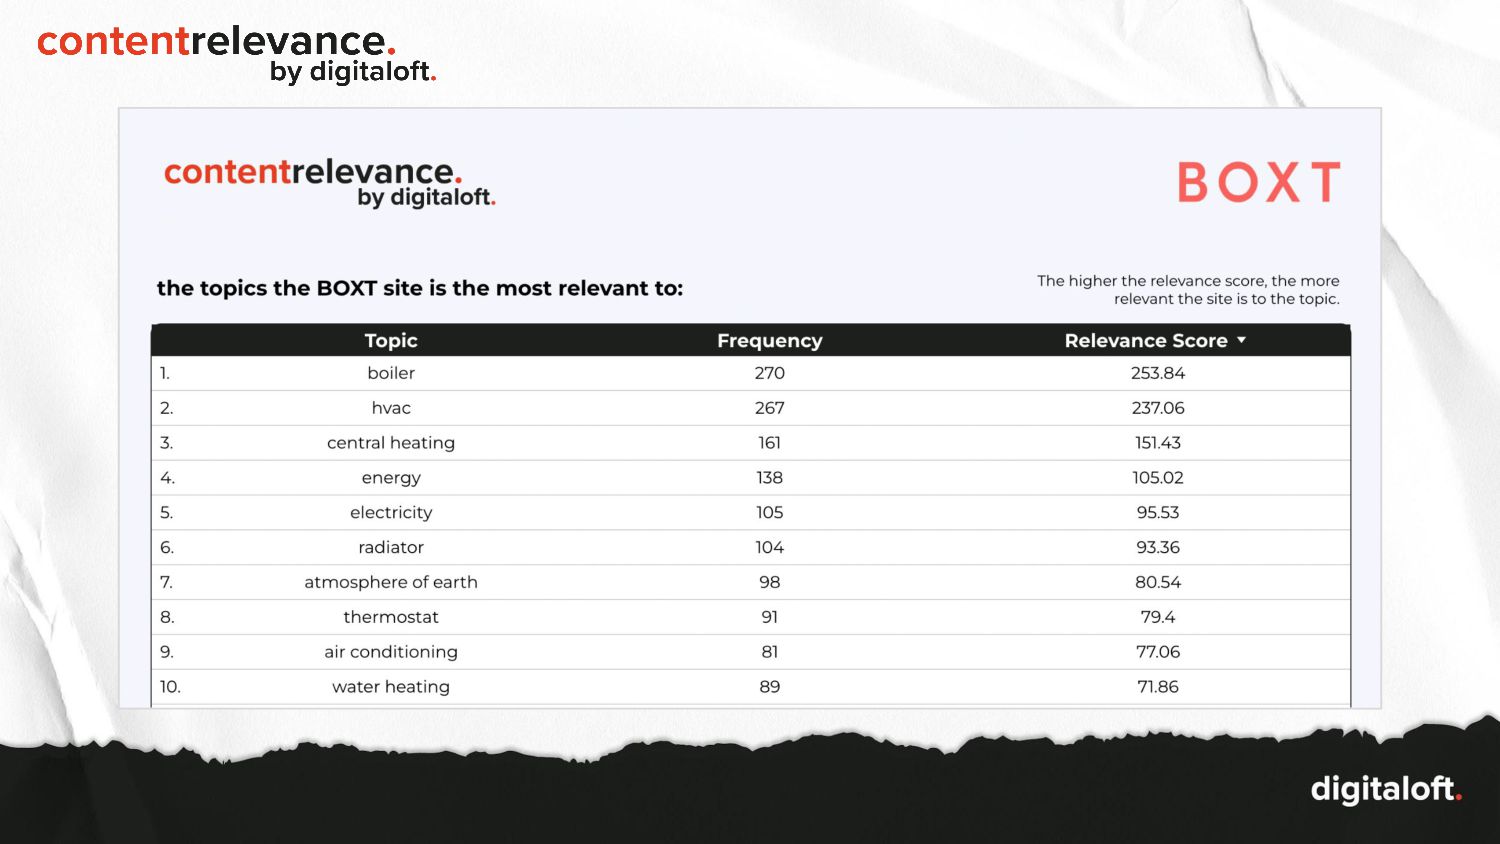Click relevance score 237.06
Screen dimensions: 1500x844
pos(1158,408)
